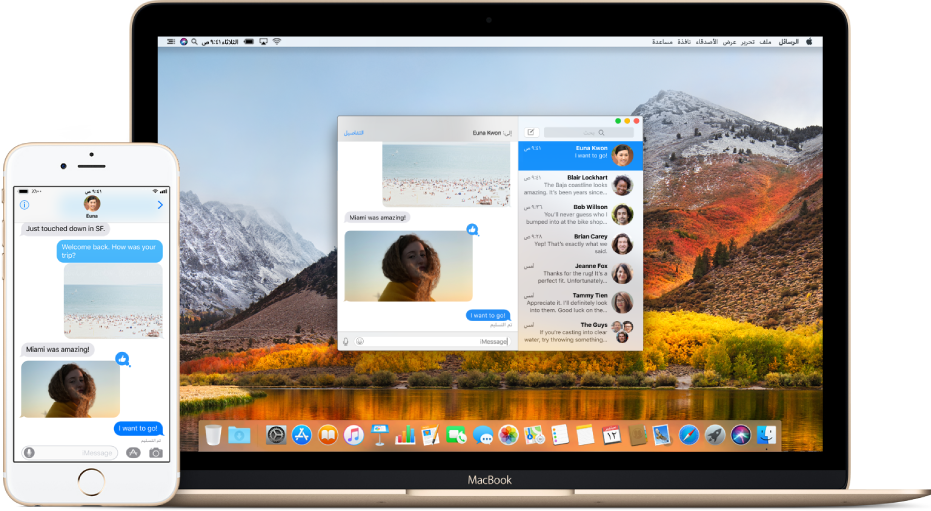Open the Jeanne Fox conversation
The height and width of the screenshot is (511, 931).
pyautogui.click(x=581, y=274)
